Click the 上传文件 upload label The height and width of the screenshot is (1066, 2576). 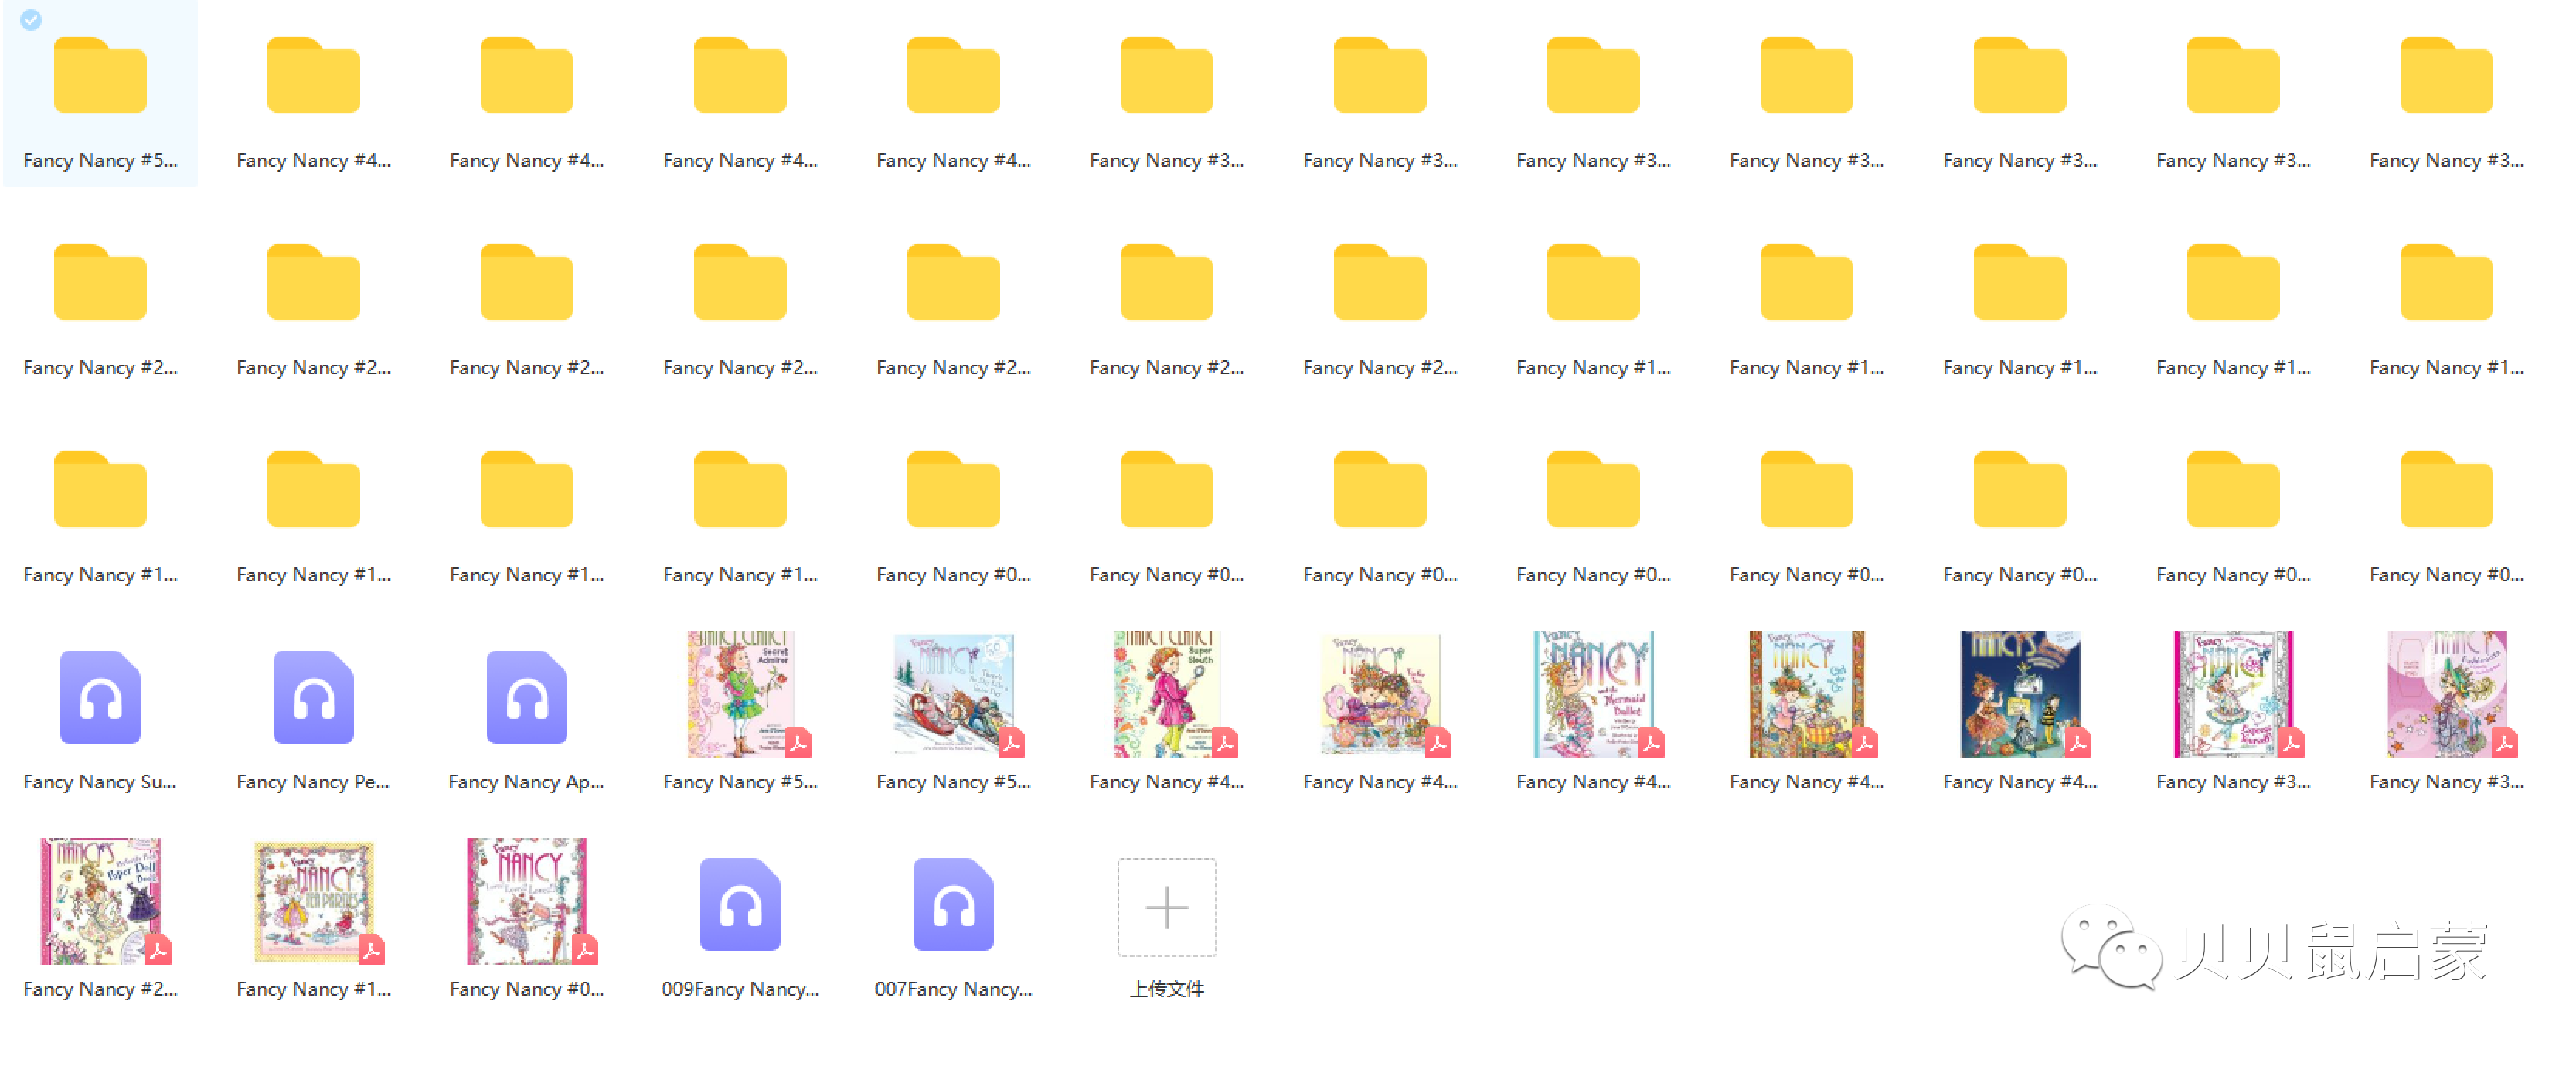[1166, 988]
